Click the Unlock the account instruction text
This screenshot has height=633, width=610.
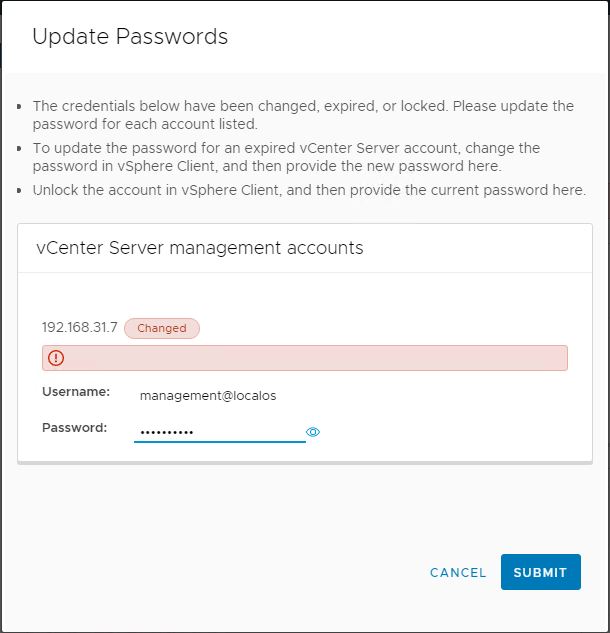[x=309, y=190]
